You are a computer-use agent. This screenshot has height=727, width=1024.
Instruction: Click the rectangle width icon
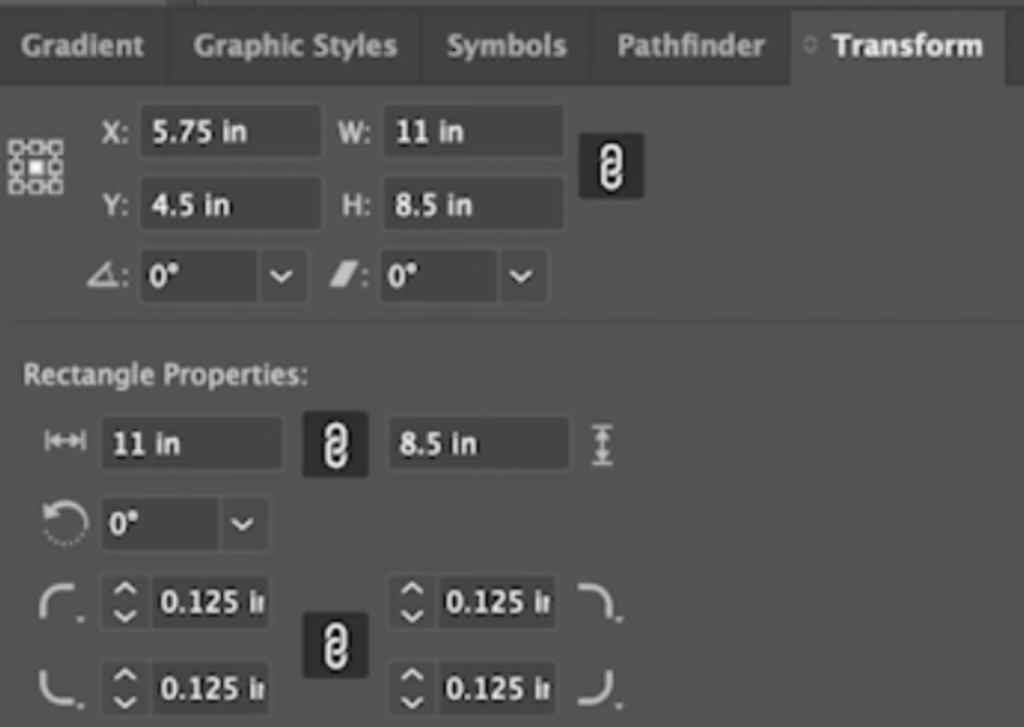click(65, 441)
